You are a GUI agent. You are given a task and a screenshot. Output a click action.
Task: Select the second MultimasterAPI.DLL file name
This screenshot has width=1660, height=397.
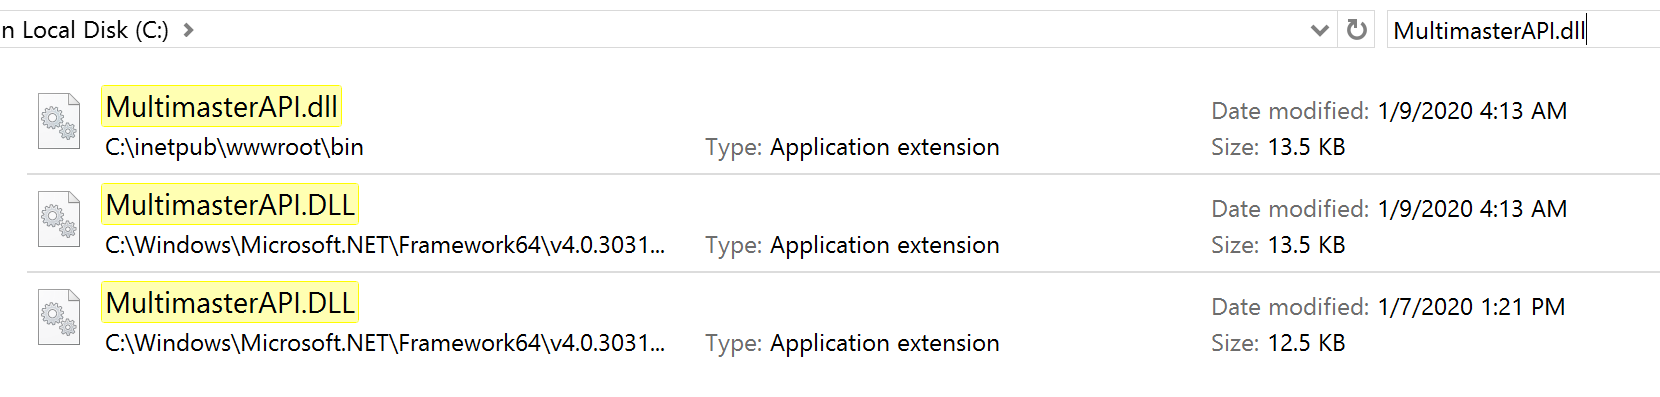(230, 205)
